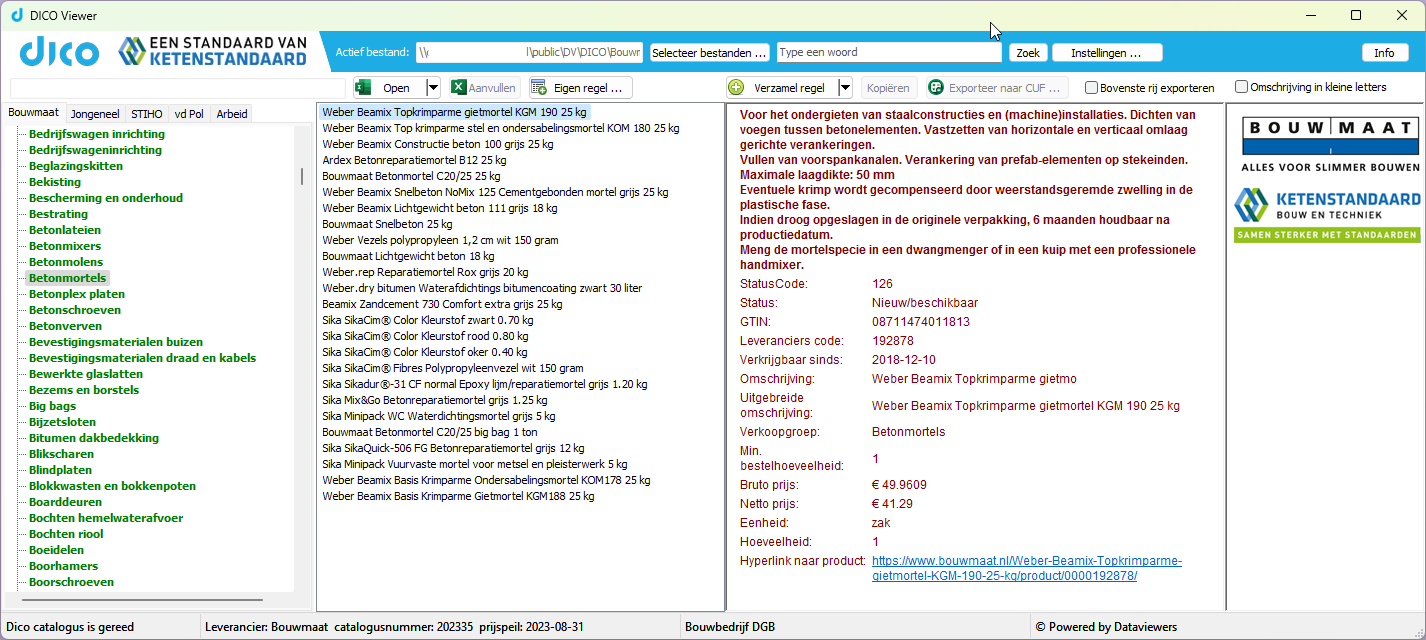The image size is (1426, 640).
Task: Click the Info button
Action: click(x=1384, y=52)
